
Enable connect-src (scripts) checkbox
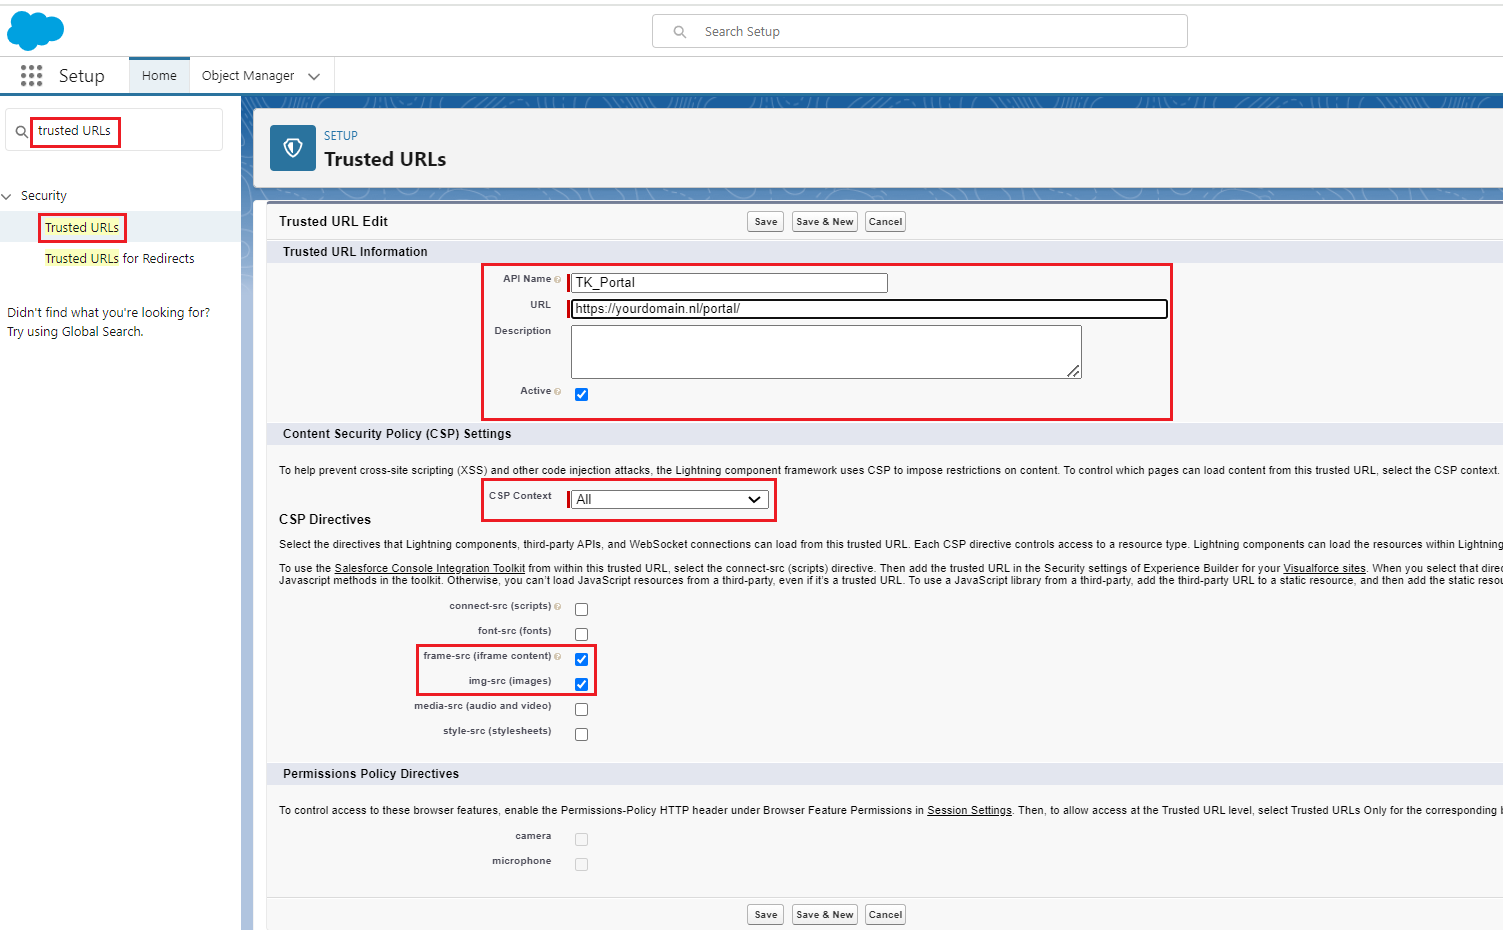coord(581,609)
